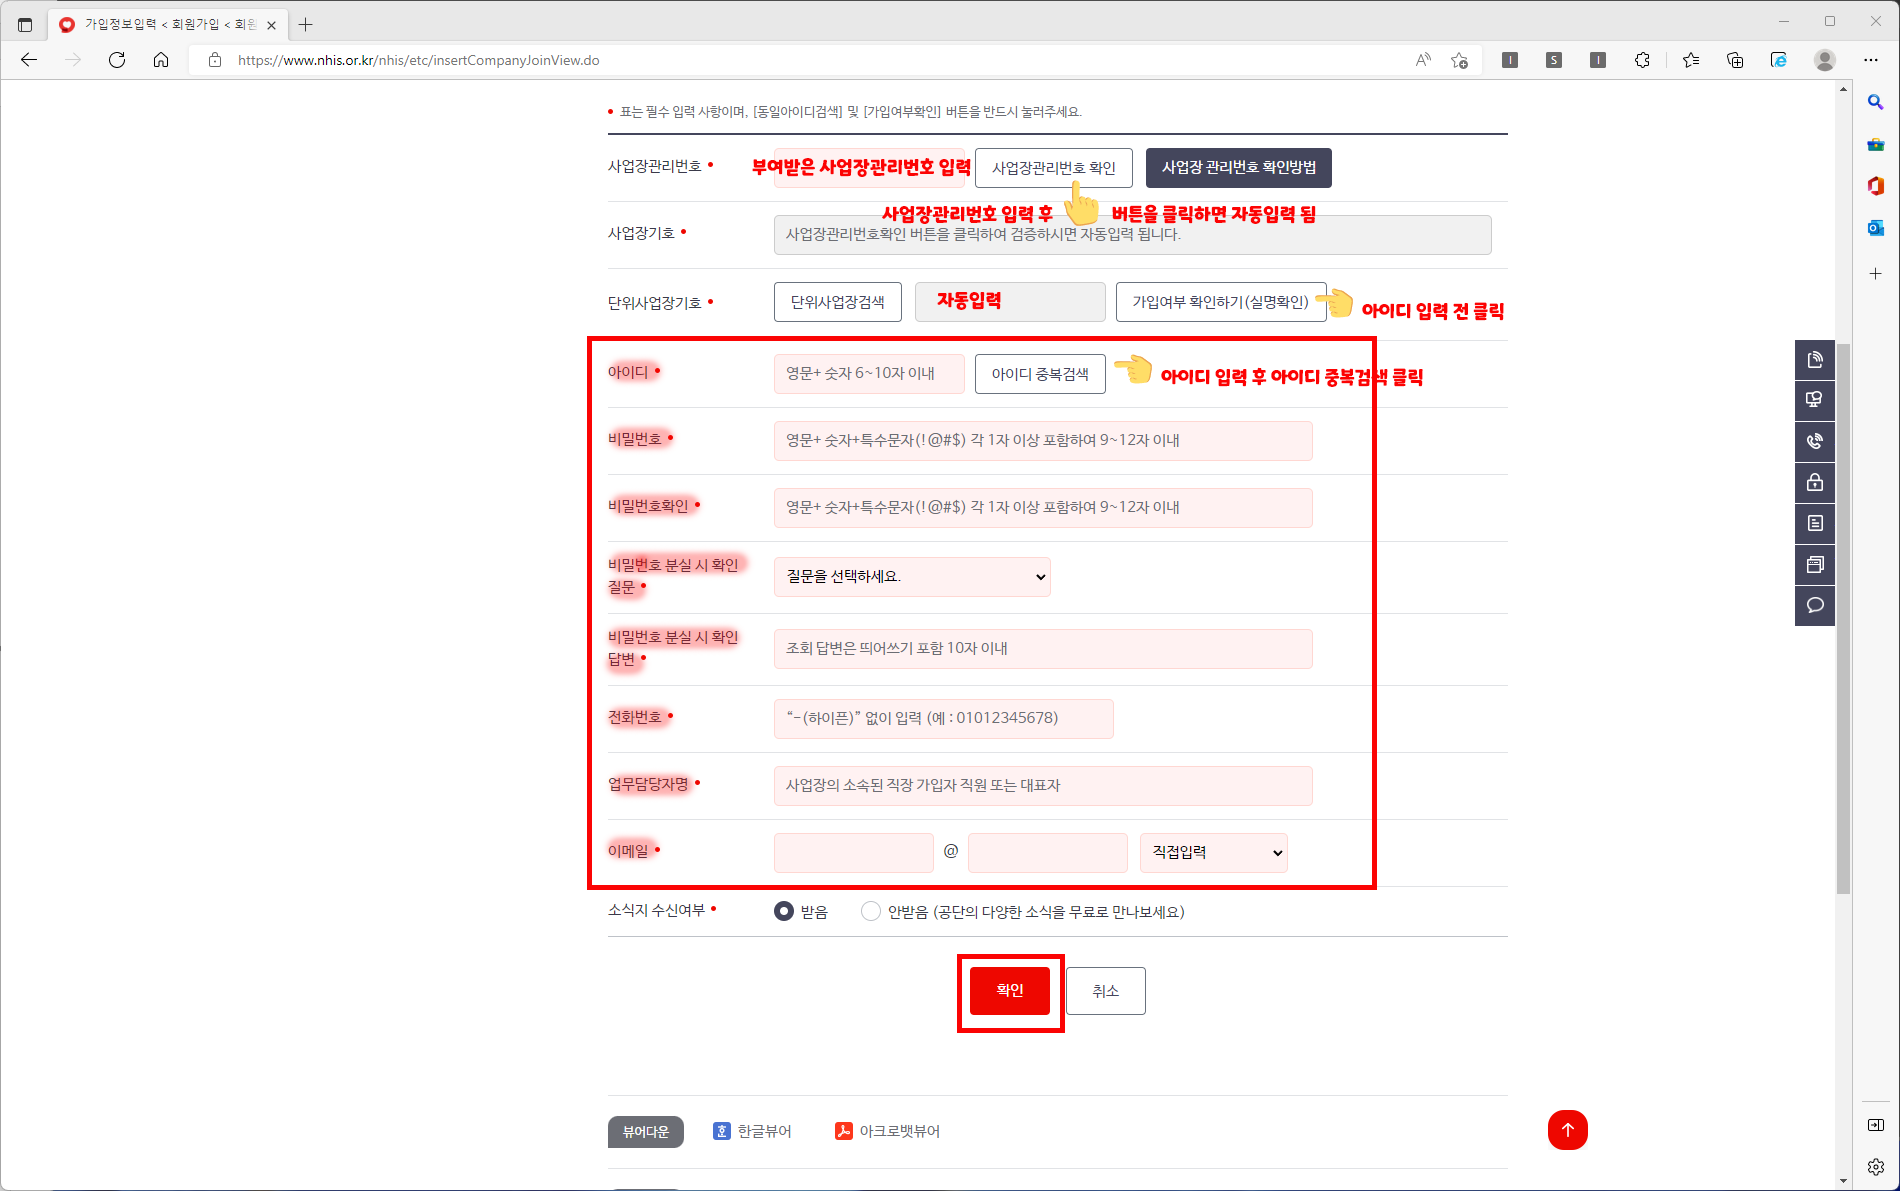
Task: Select 안받음 radio for newsletter
Action: point(871,911)
